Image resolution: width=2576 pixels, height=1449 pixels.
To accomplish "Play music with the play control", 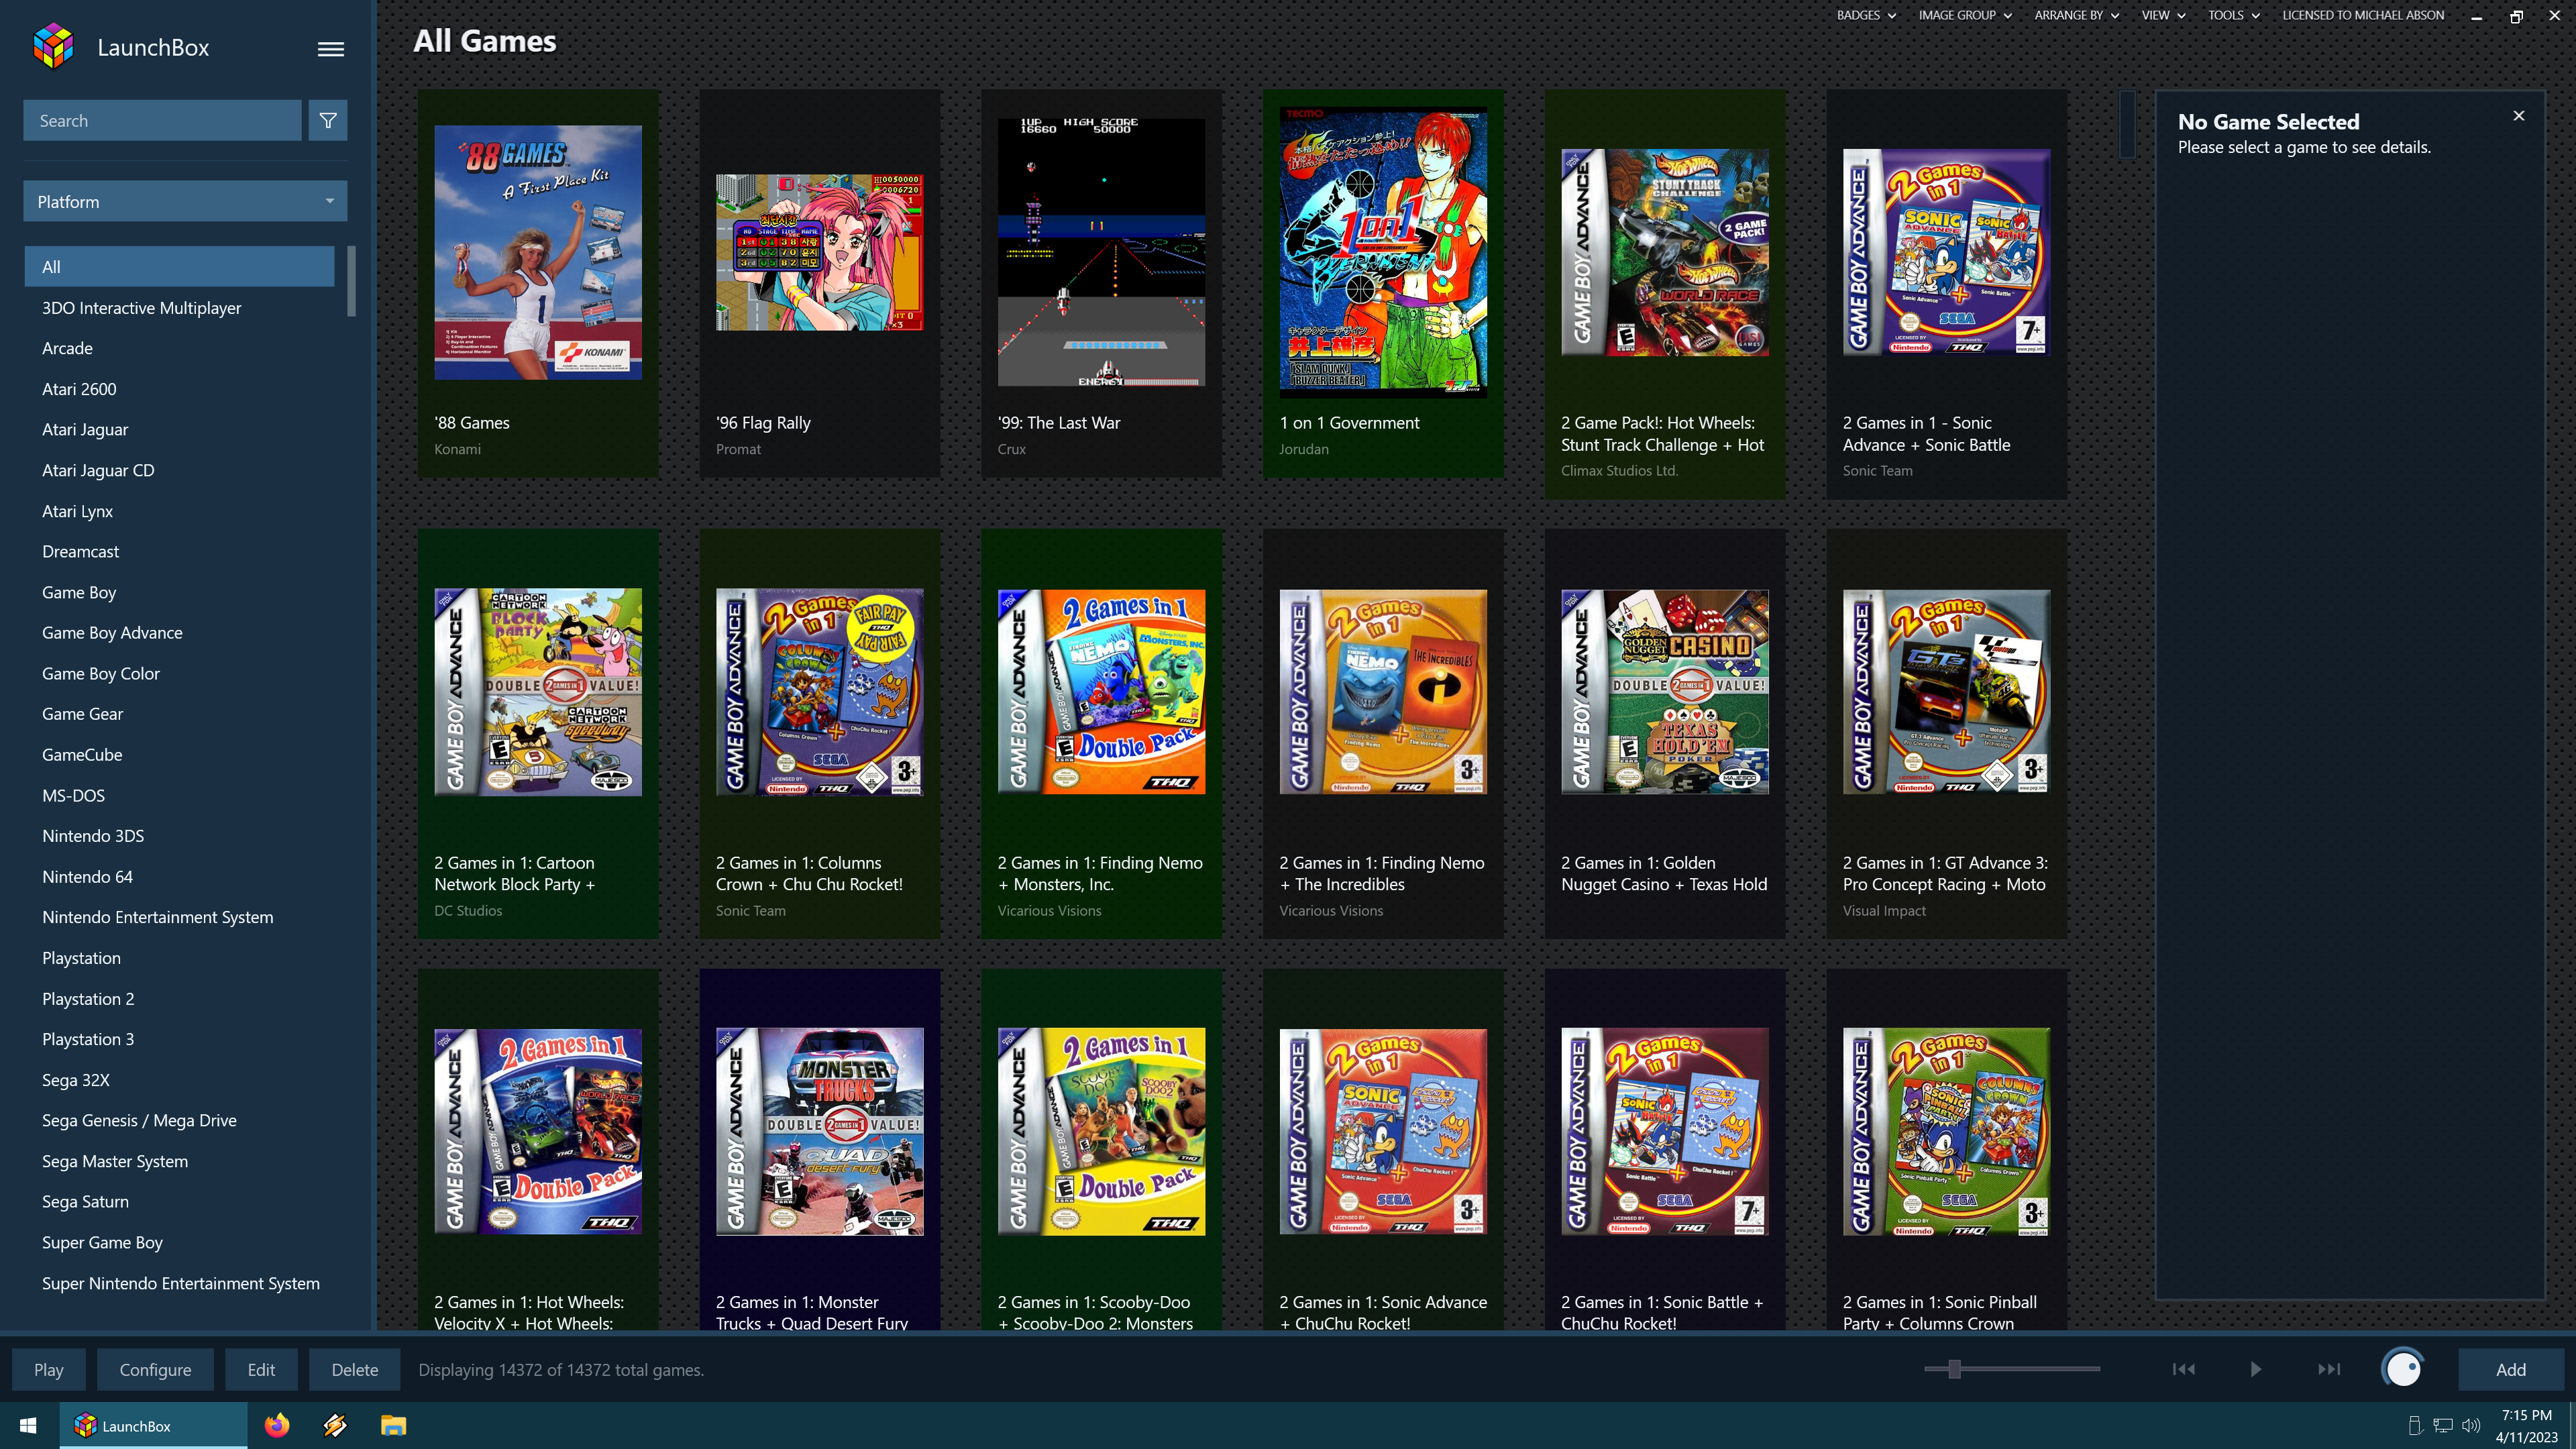I will click(2256, 1369).
